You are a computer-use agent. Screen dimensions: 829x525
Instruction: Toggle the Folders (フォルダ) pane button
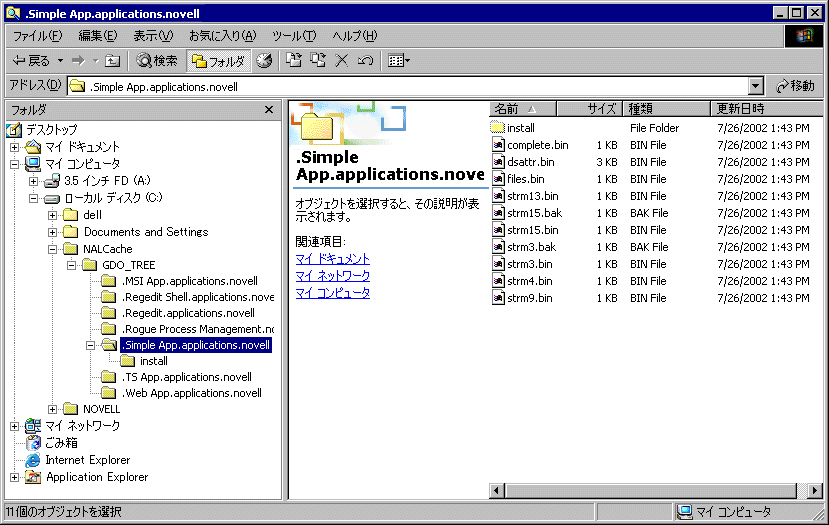[x=218, y=61]
